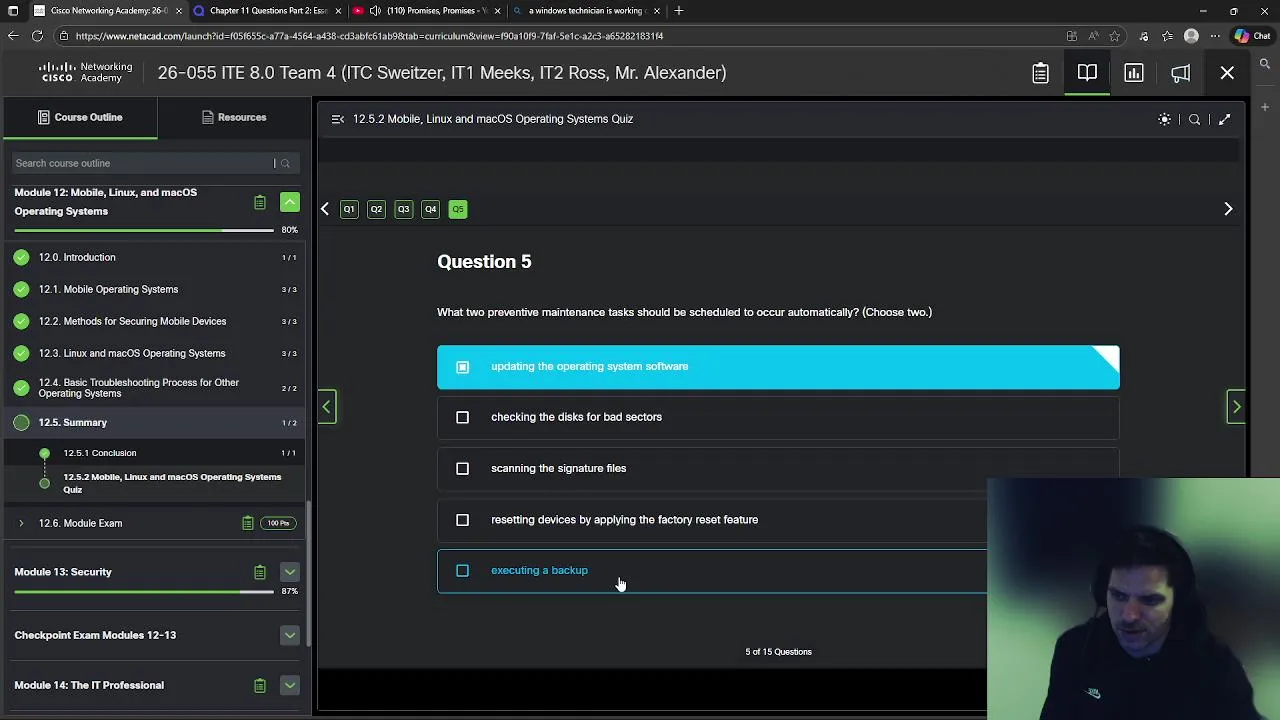Click the Cisco Networking Academy logo
1280x720 pixels.
pos(85,73)
